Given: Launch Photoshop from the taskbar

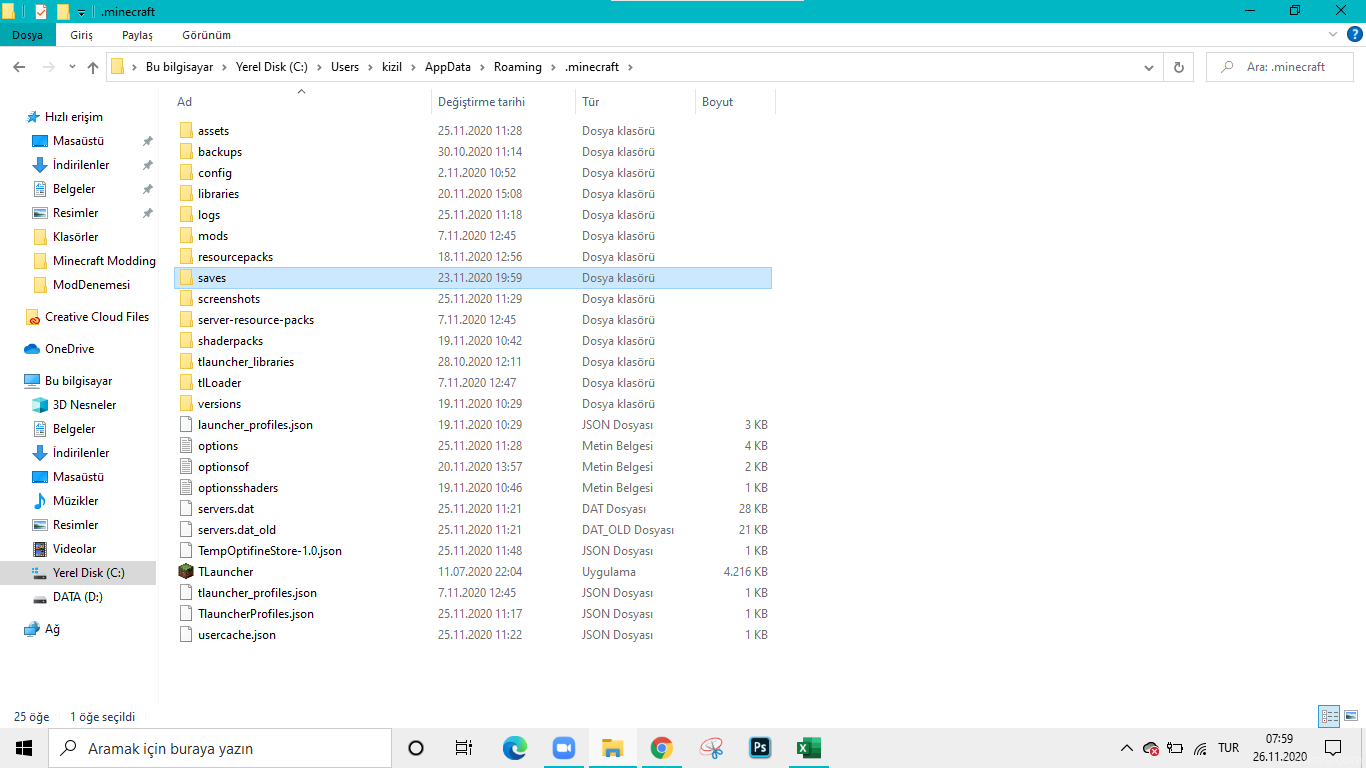Looking at the screenshot, I should pos(760,748).
